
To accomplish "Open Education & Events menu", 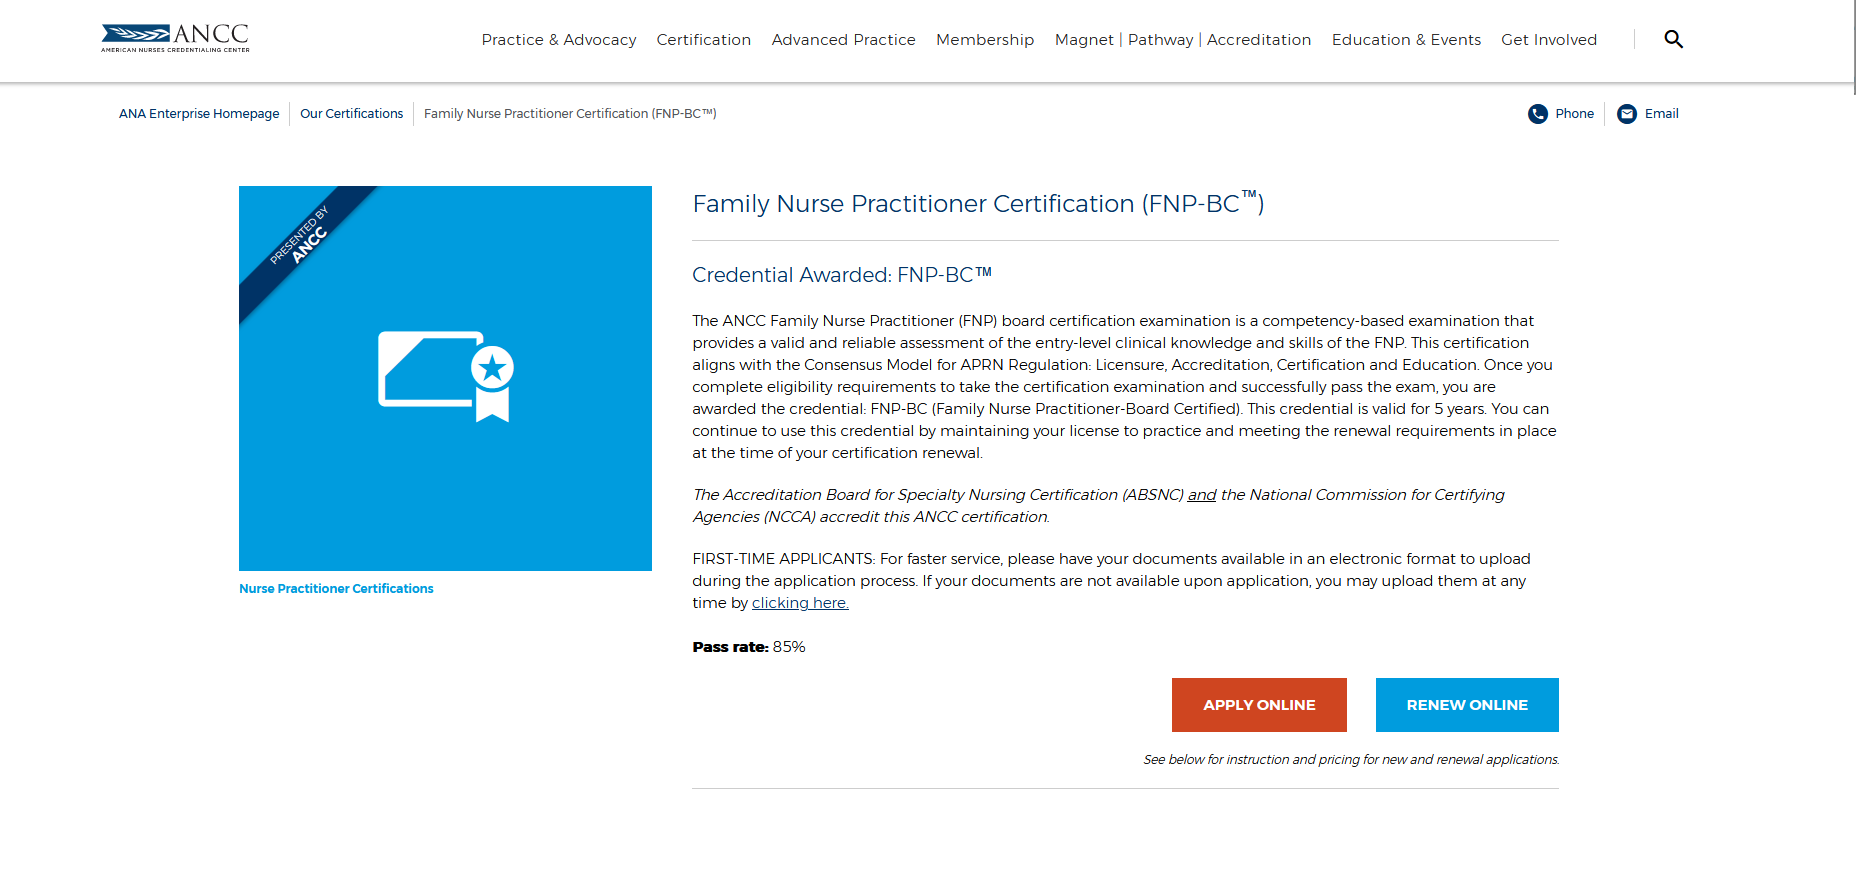I will click(x=1406, y=40).
